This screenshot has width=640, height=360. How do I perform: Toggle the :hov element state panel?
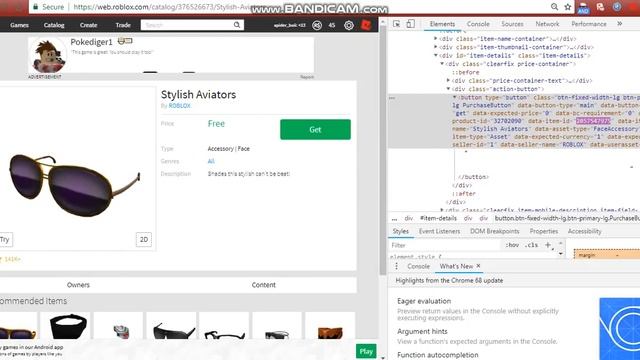point(512,245)
